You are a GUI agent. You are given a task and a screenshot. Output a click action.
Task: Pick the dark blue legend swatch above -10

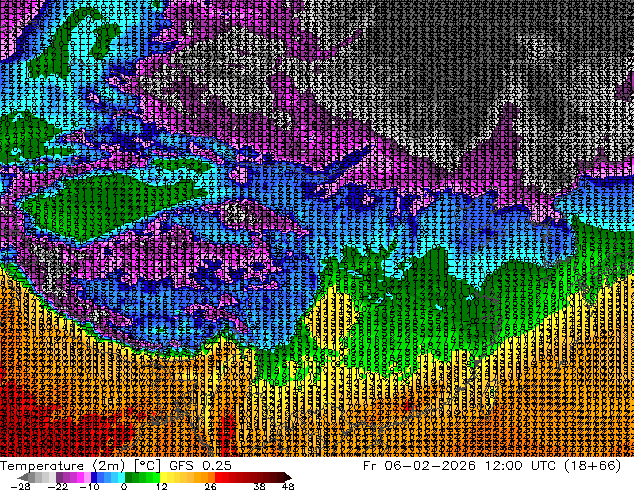pos(94,477)
